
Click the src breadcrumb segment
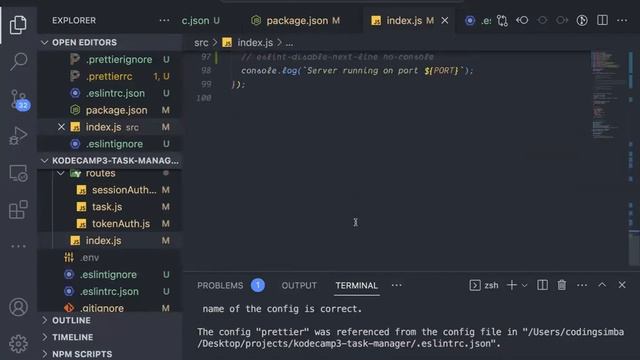(x=201, y=42)
